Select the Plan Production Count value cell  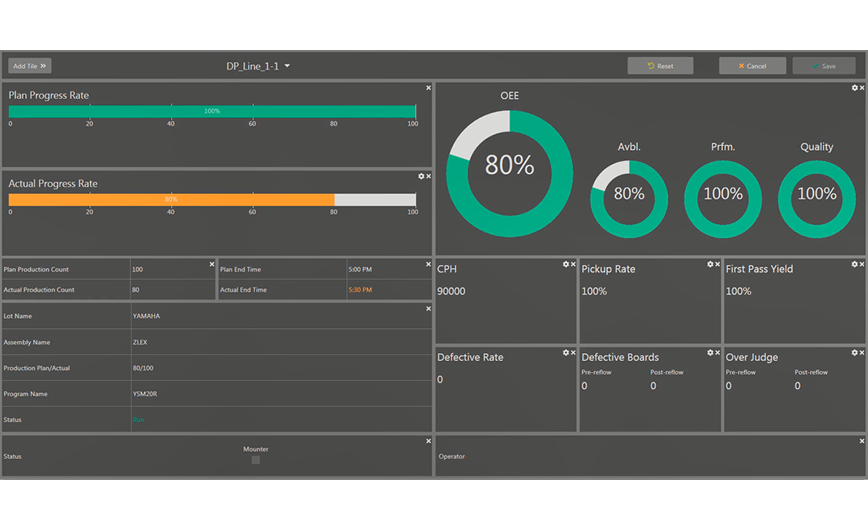tap(171, 269)
